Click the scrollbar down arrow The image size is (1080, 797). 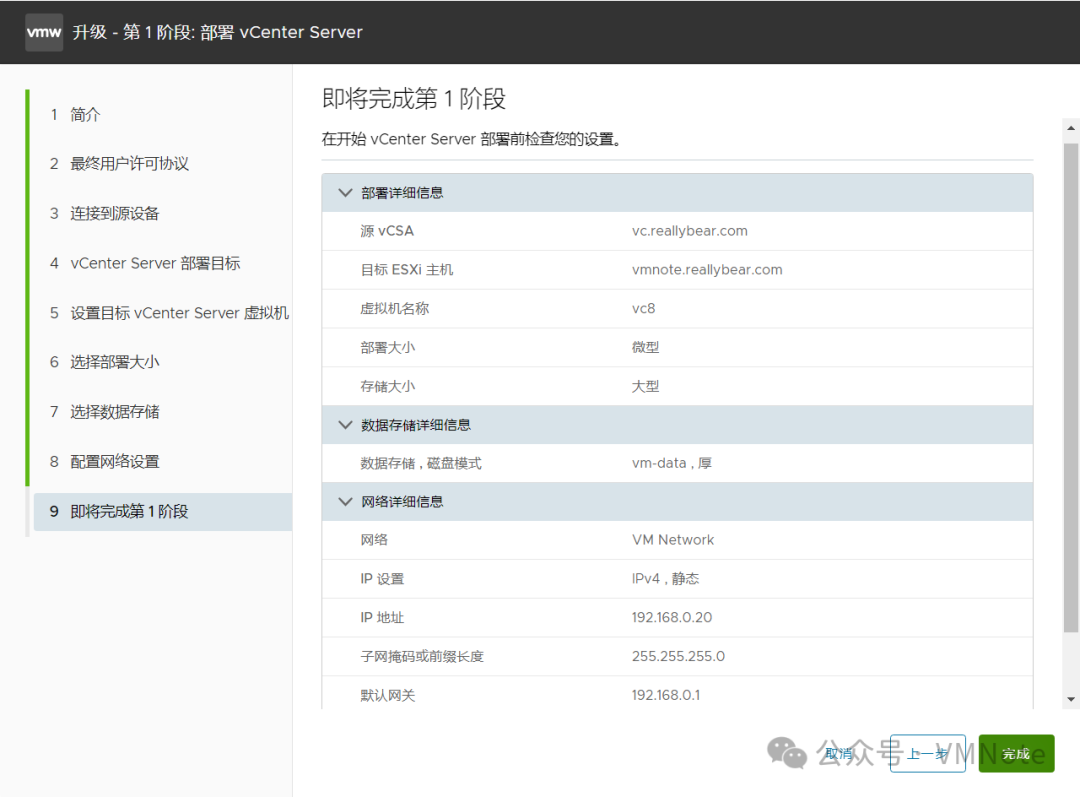pos(1071,699)
